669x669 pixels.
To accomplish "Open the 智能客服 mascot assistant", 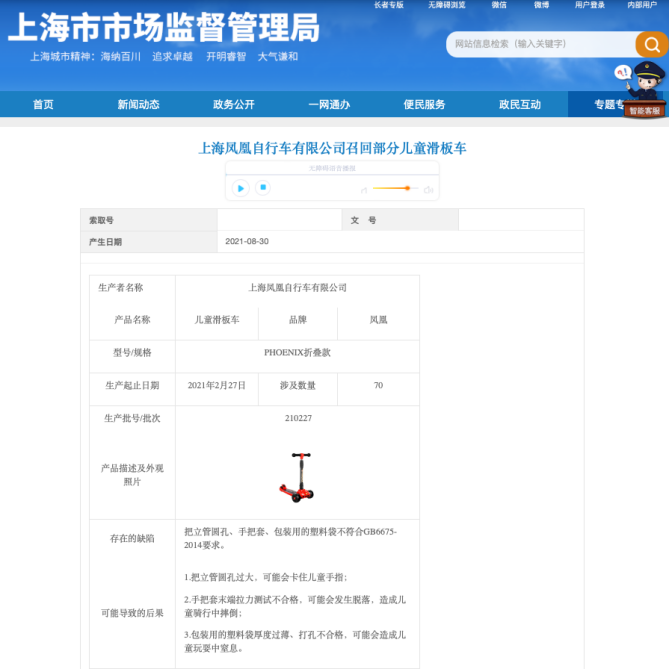I will coord(644,91).
